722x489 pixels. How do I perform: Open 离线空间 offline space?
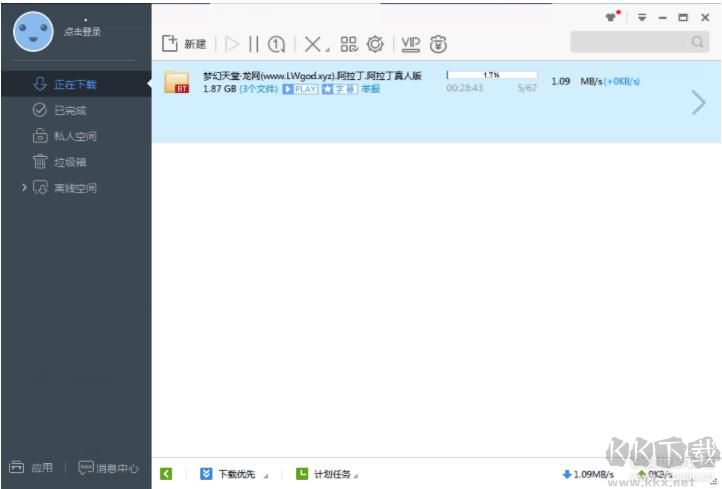pos(76,188)
